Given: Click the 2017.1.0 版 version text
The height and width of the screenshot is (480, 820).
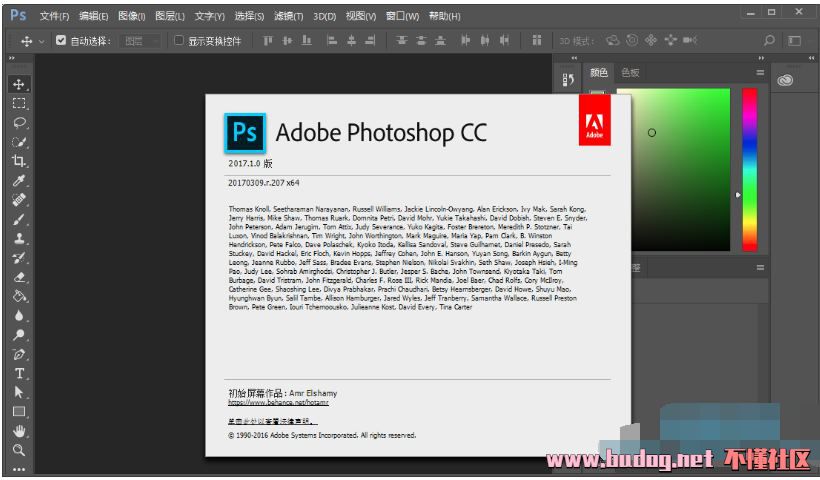Looking at the screenshot, I should coord(250,163).
